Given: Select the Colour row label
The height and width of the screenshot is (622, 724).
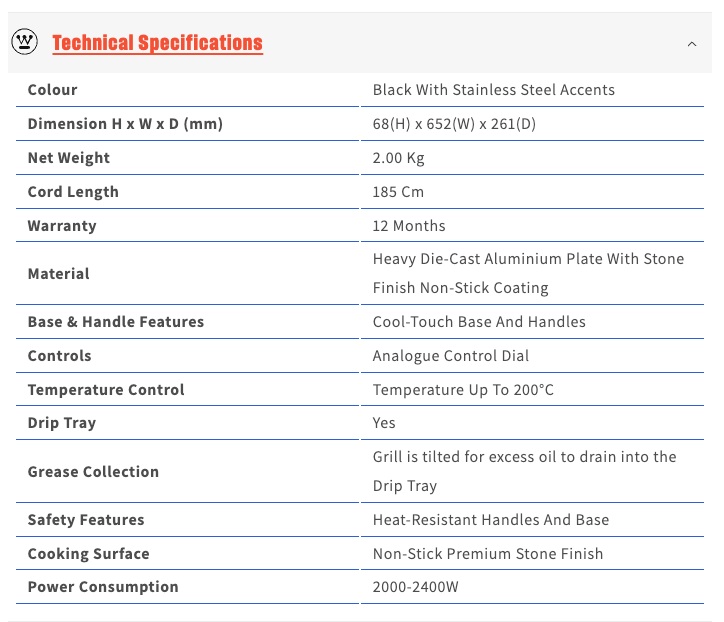Looking at the screenshot, I should (x=53, y=90).
